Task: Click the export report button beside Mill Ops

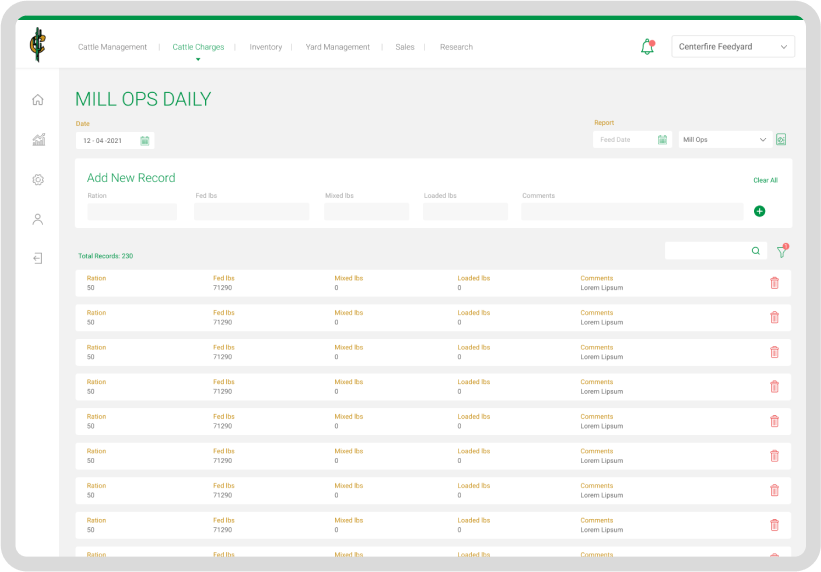Action: 781,140
